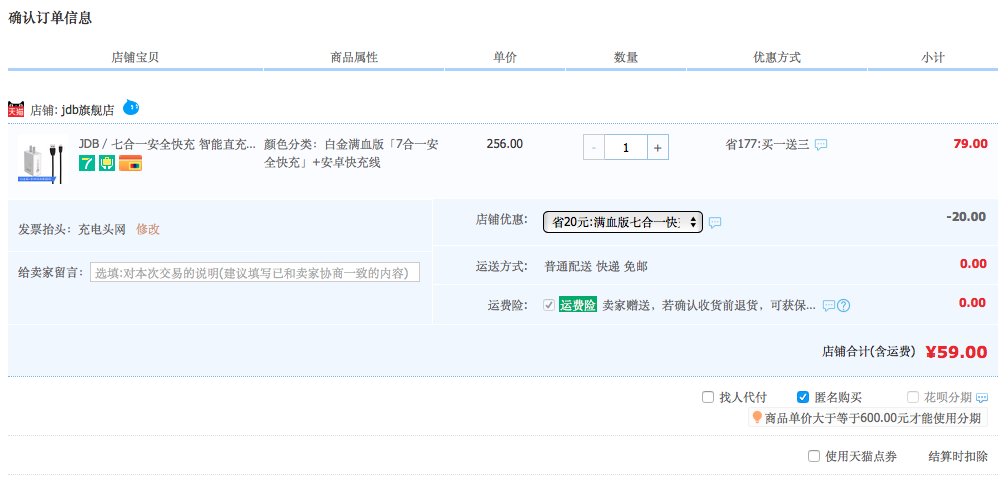Click the question mark help icon for 运费险
Image resolution: width=1002 pixels, height=479 pixels.
[x=844, y=305]
